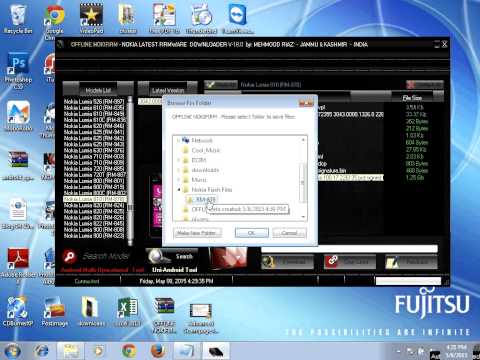480x360 pixels.
Task: Click the green checkmark button
Action: [x=221, y=85]
